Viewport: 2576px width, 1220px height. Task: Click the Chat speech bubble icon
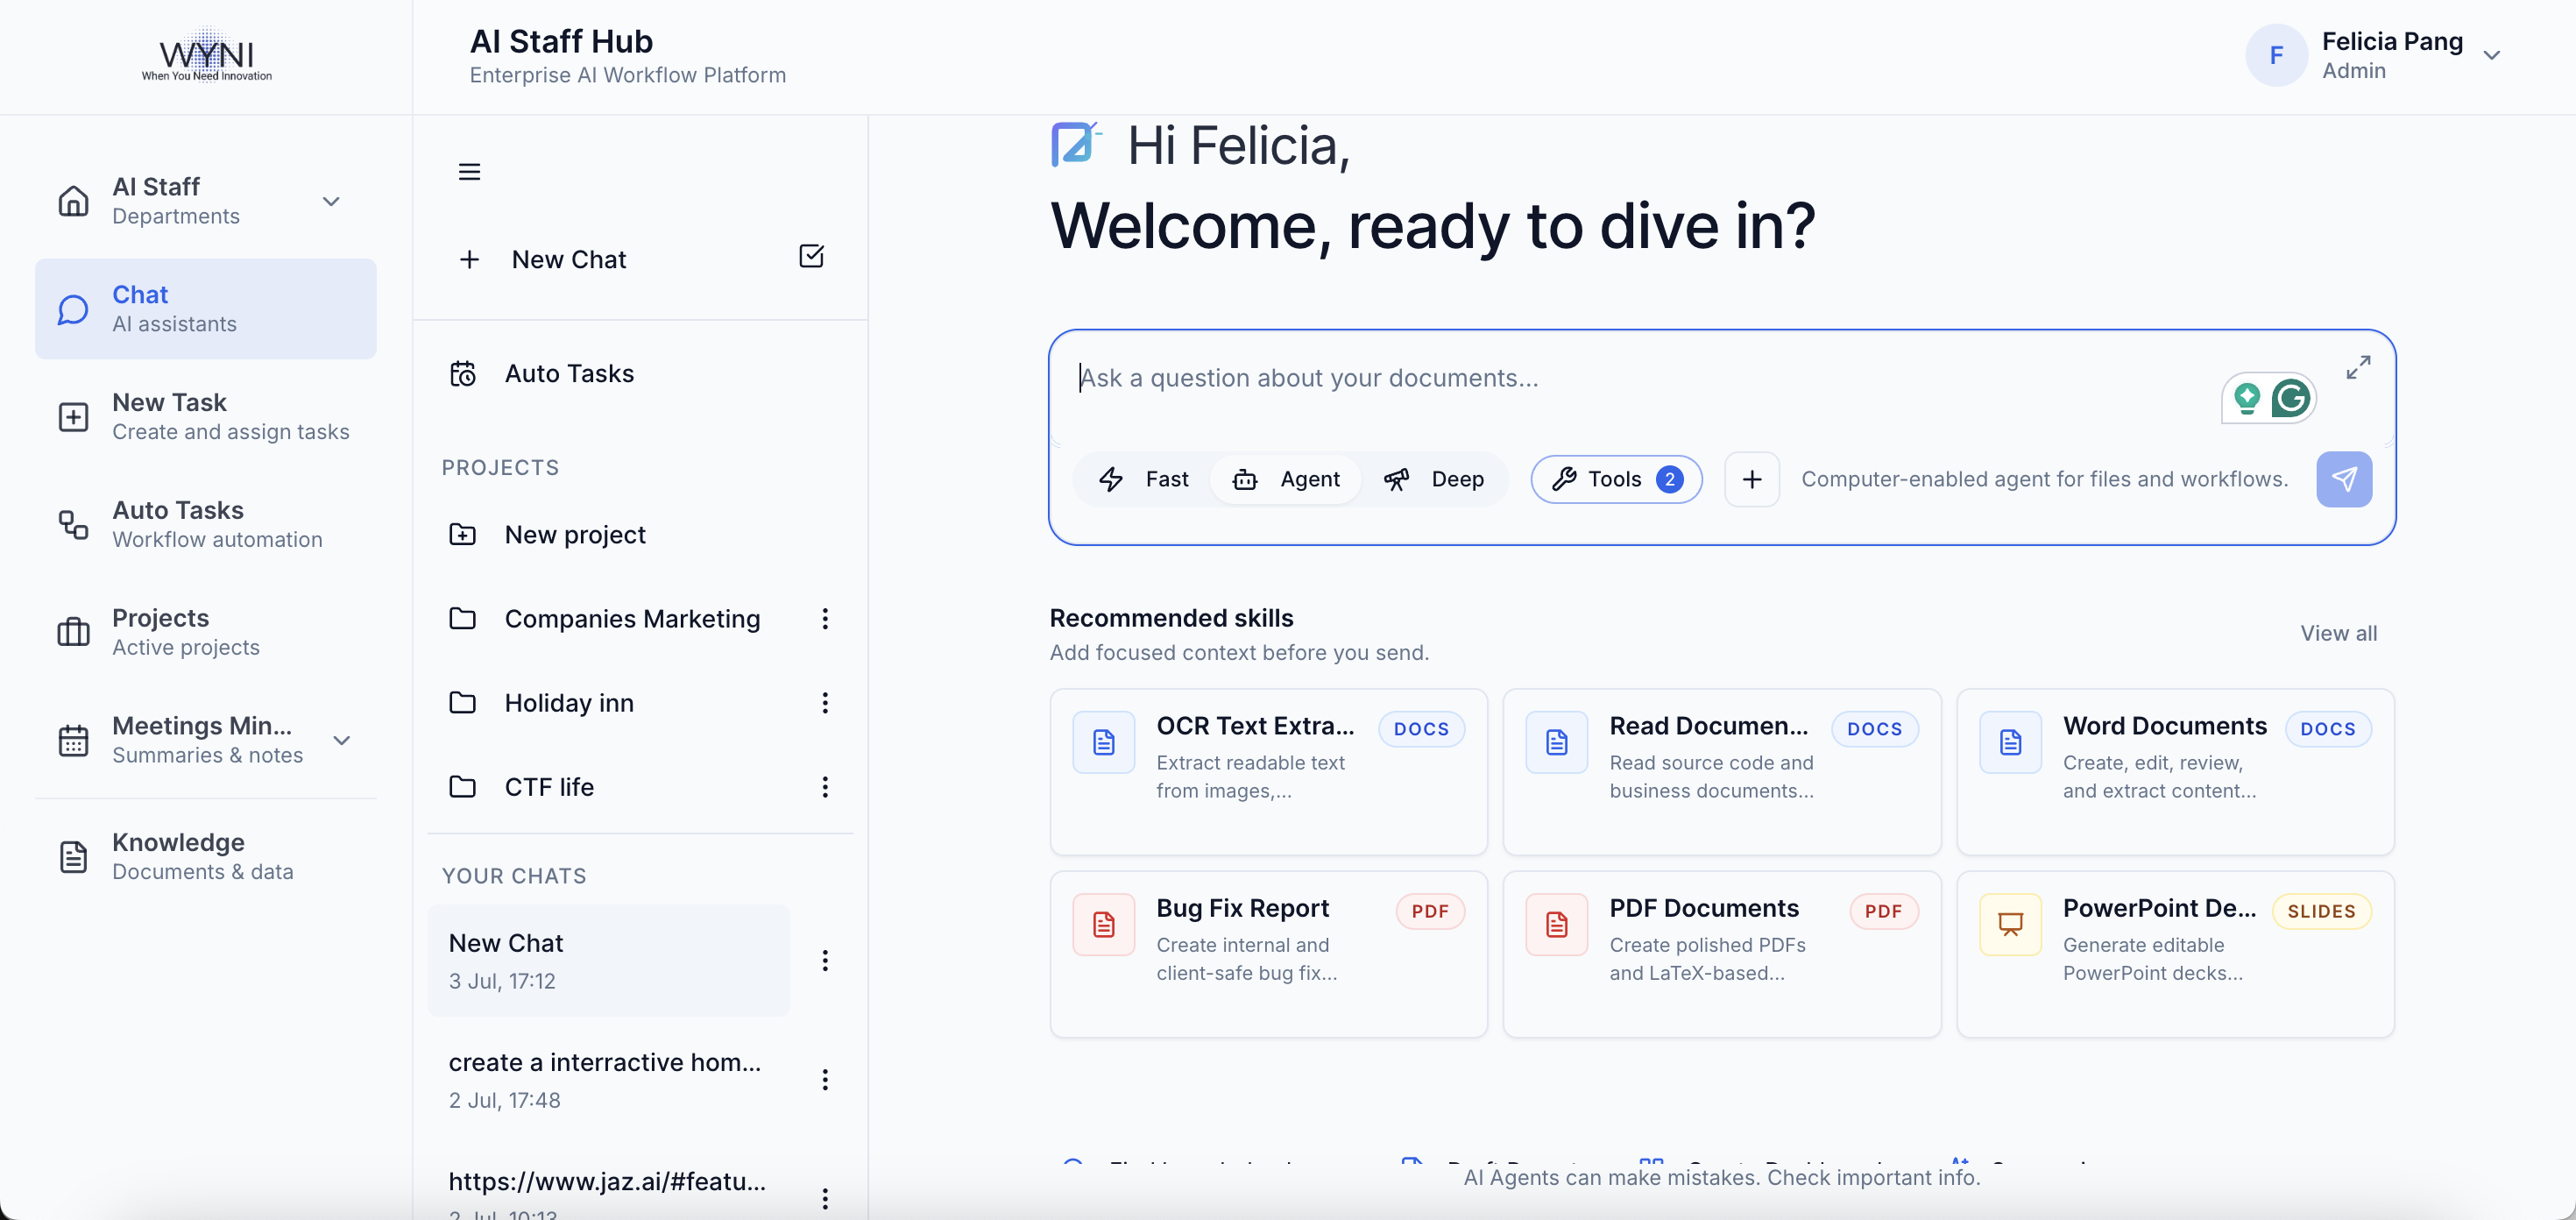pos(73,309)
